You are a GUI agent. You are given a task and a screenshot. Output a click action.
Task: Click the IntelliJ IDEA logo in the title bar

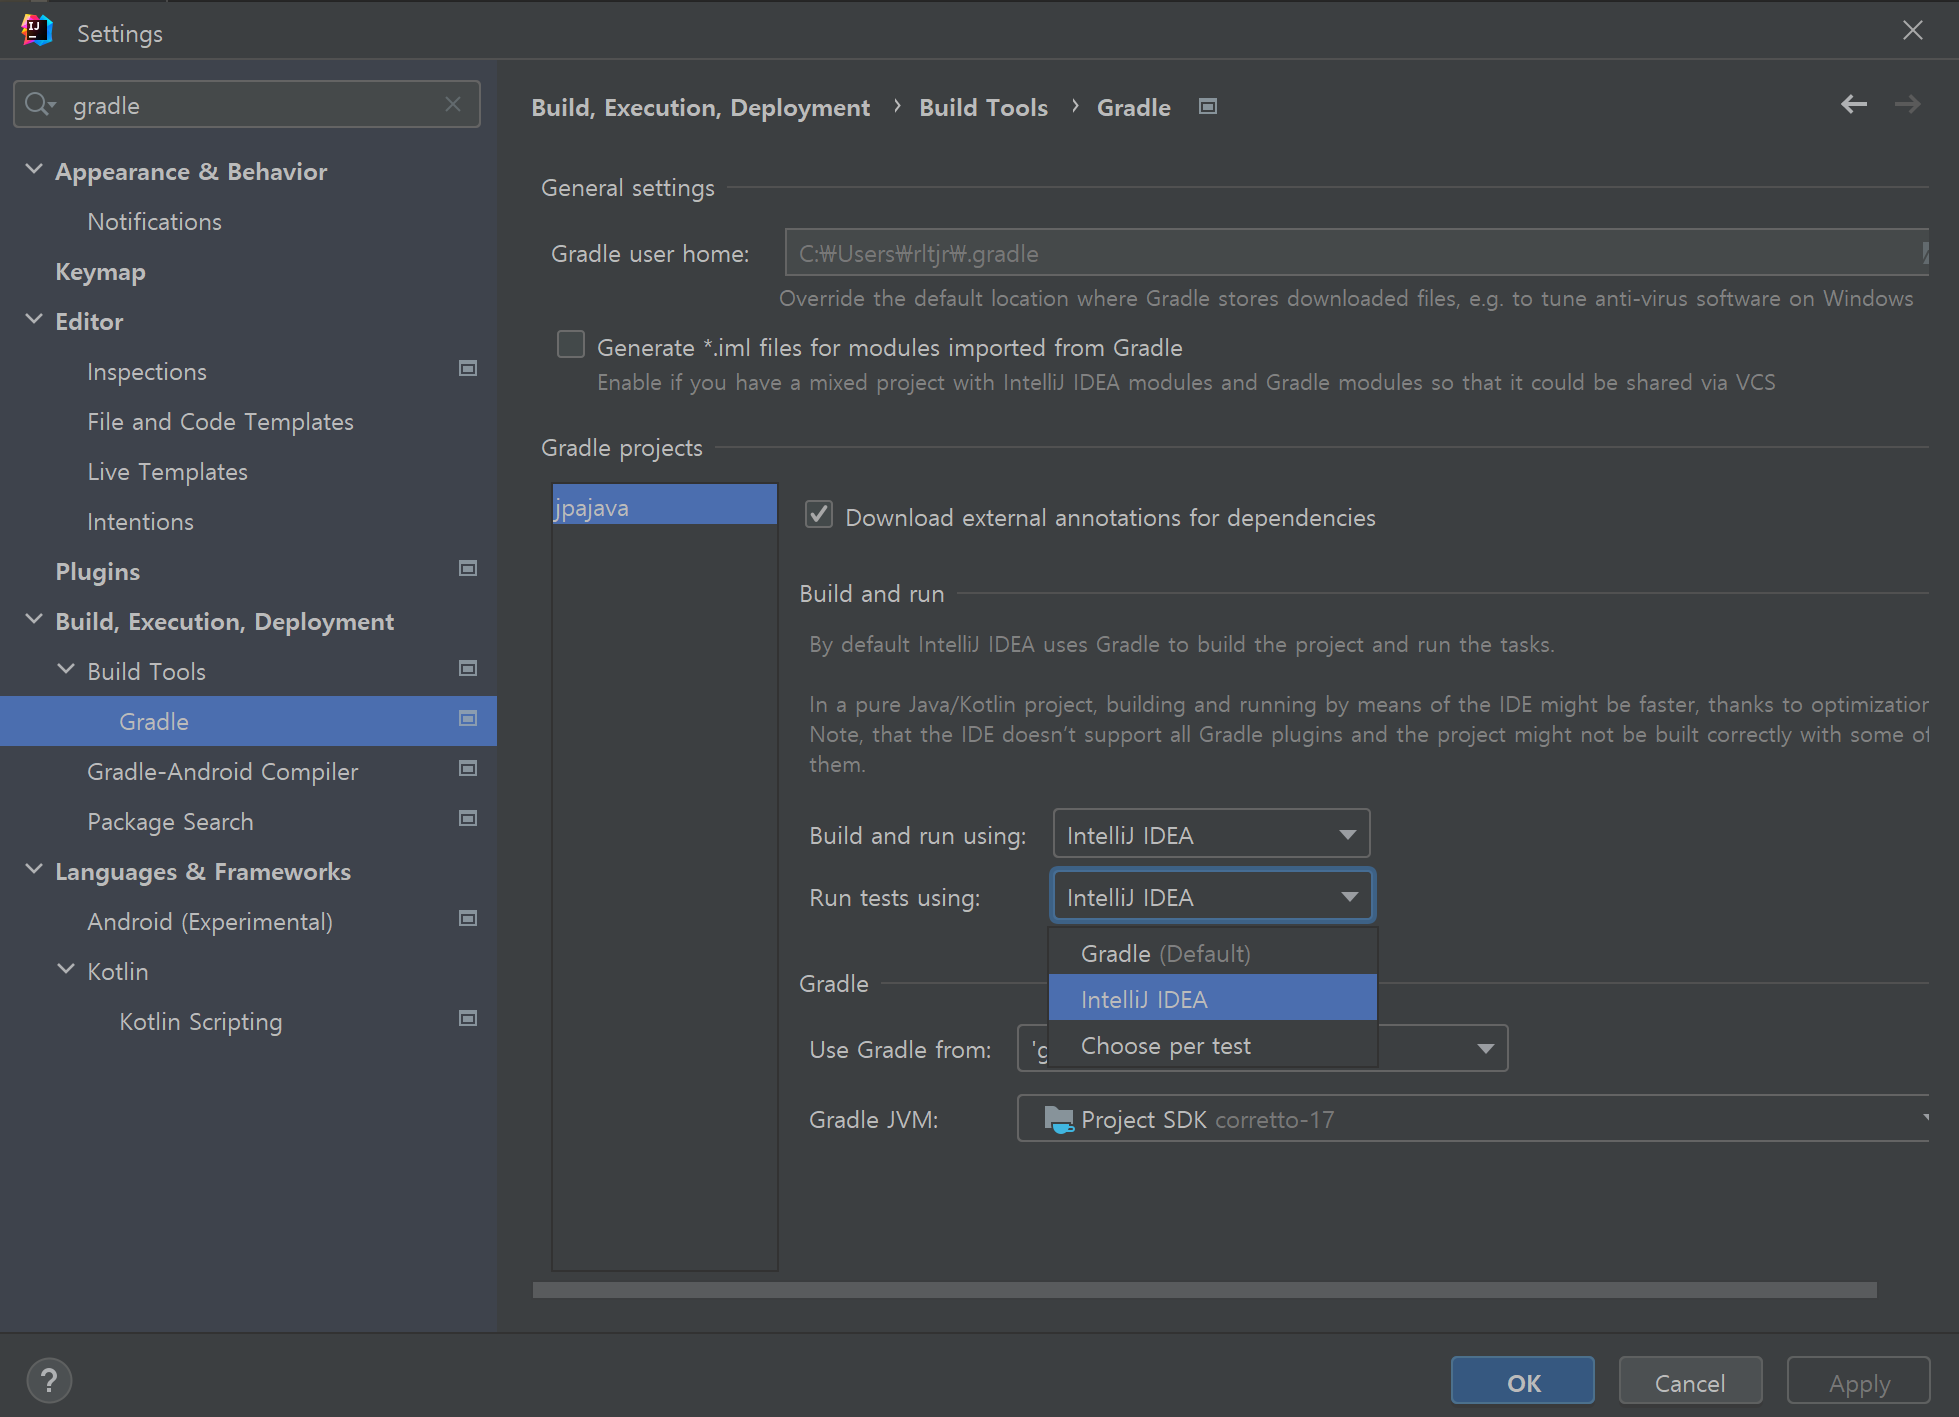pos(36,30)
